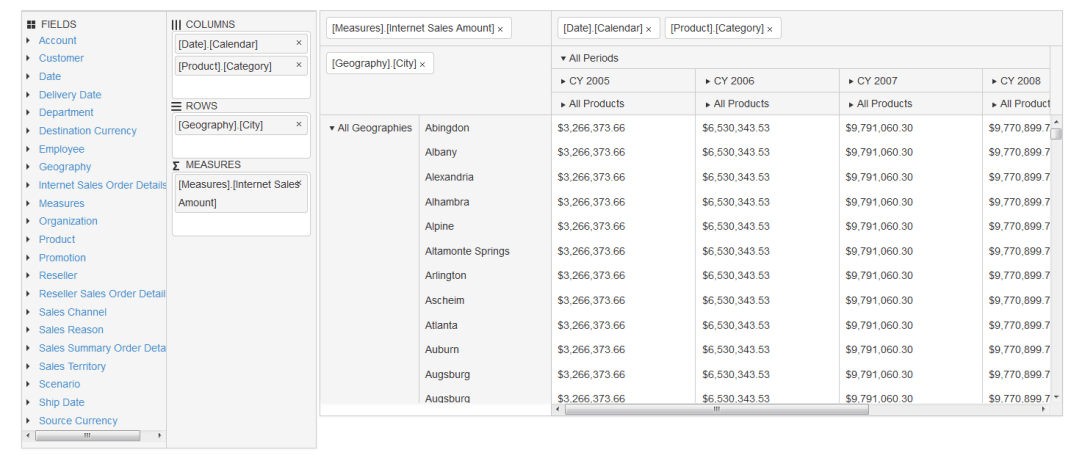Viewport: 1080px width, 457px height.
Task: Select the Sales Territory field
Action: click(72, 366)
